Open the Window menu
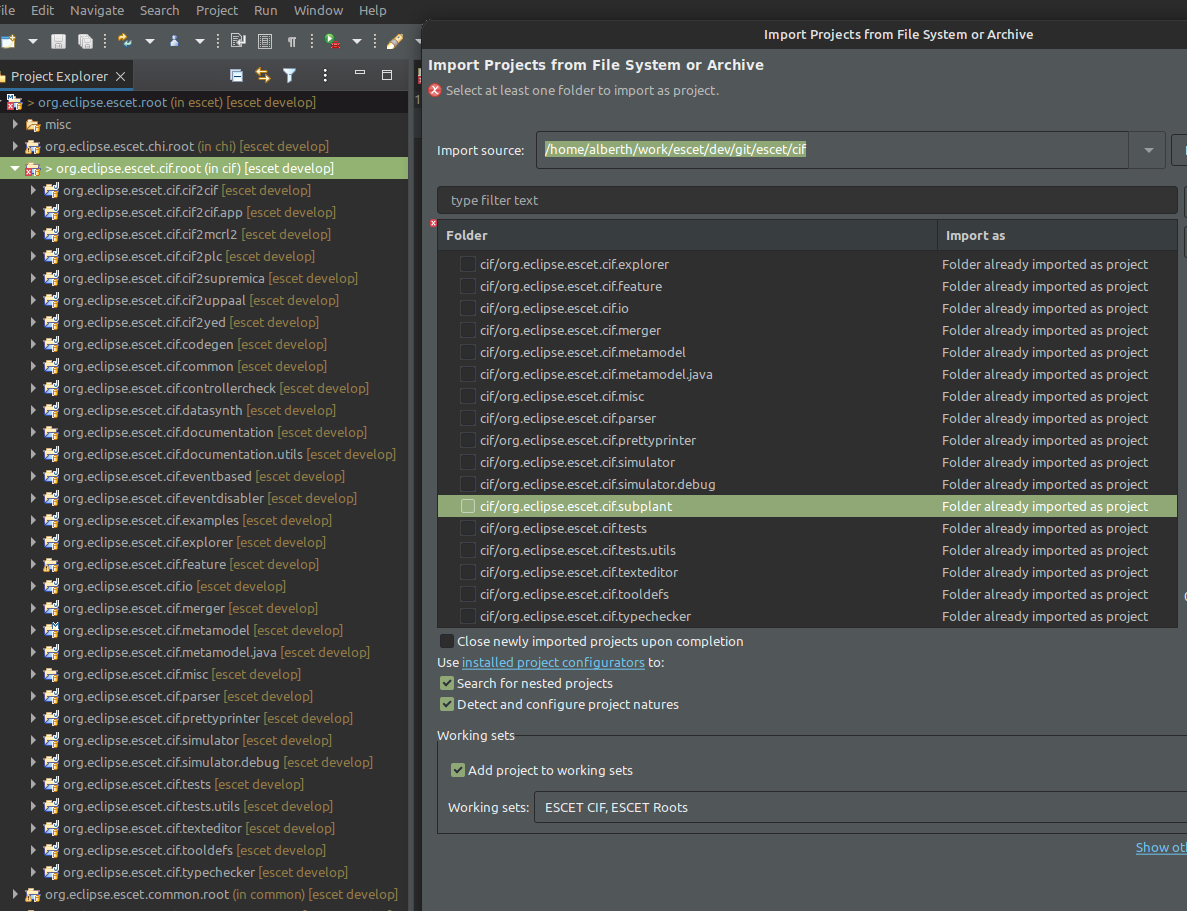This screenshot has height=911, width=1187. (318, 11)
